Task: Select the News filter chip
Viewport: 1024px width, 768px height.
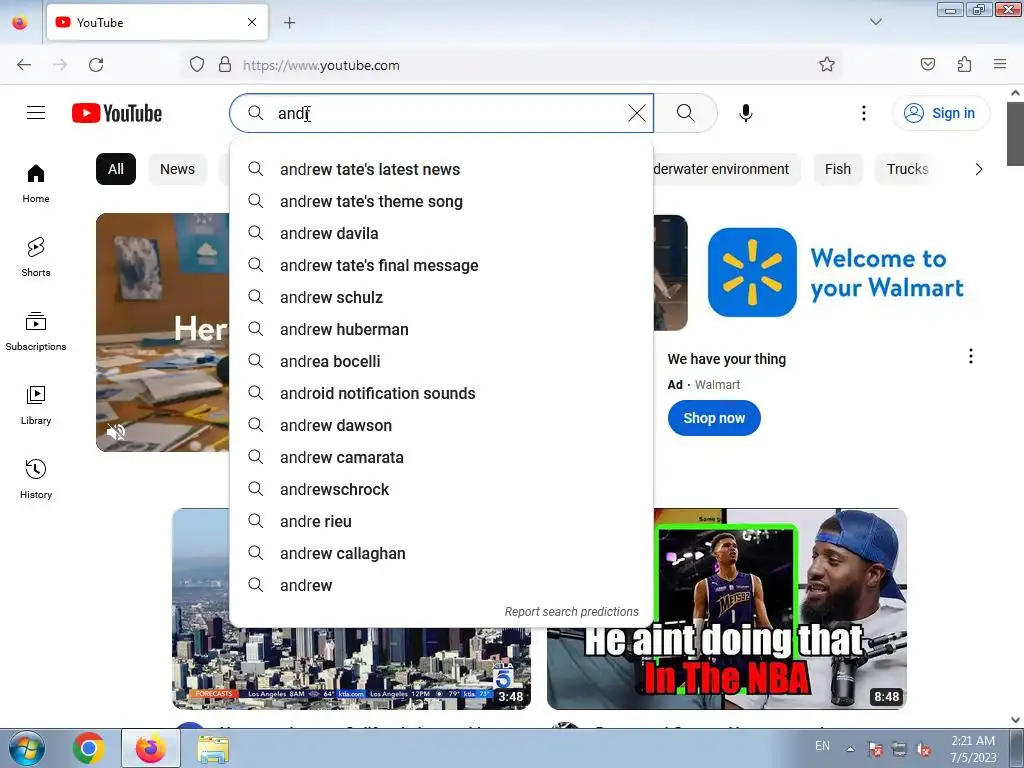Action: [178, 169]
